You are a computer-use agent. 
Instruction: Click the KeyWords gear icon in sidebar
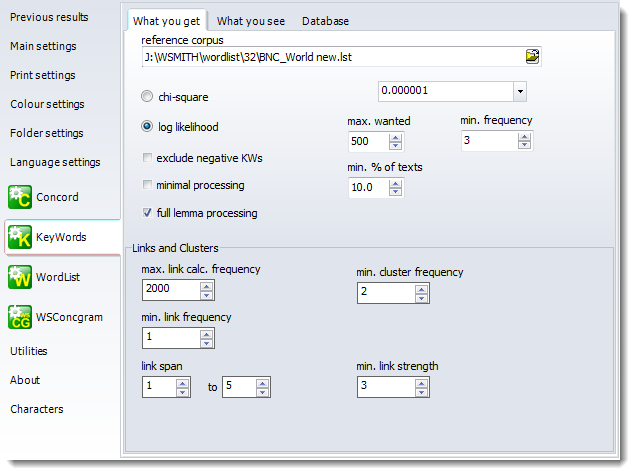[x=19, y=237]
